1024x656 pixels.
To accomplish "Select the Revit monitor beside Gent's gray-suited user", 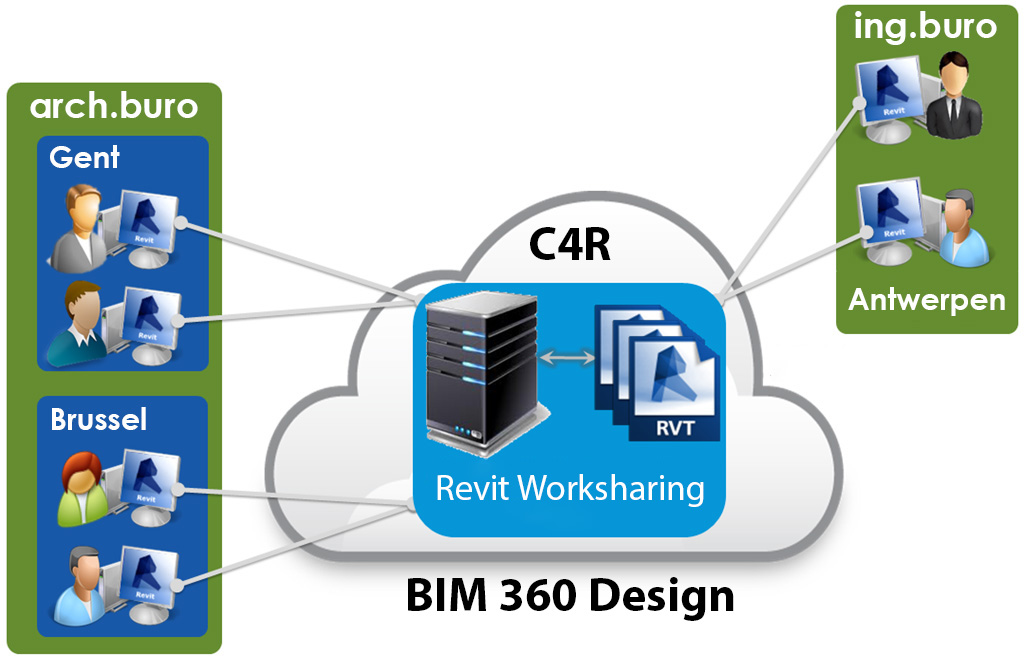I will 148,228.
